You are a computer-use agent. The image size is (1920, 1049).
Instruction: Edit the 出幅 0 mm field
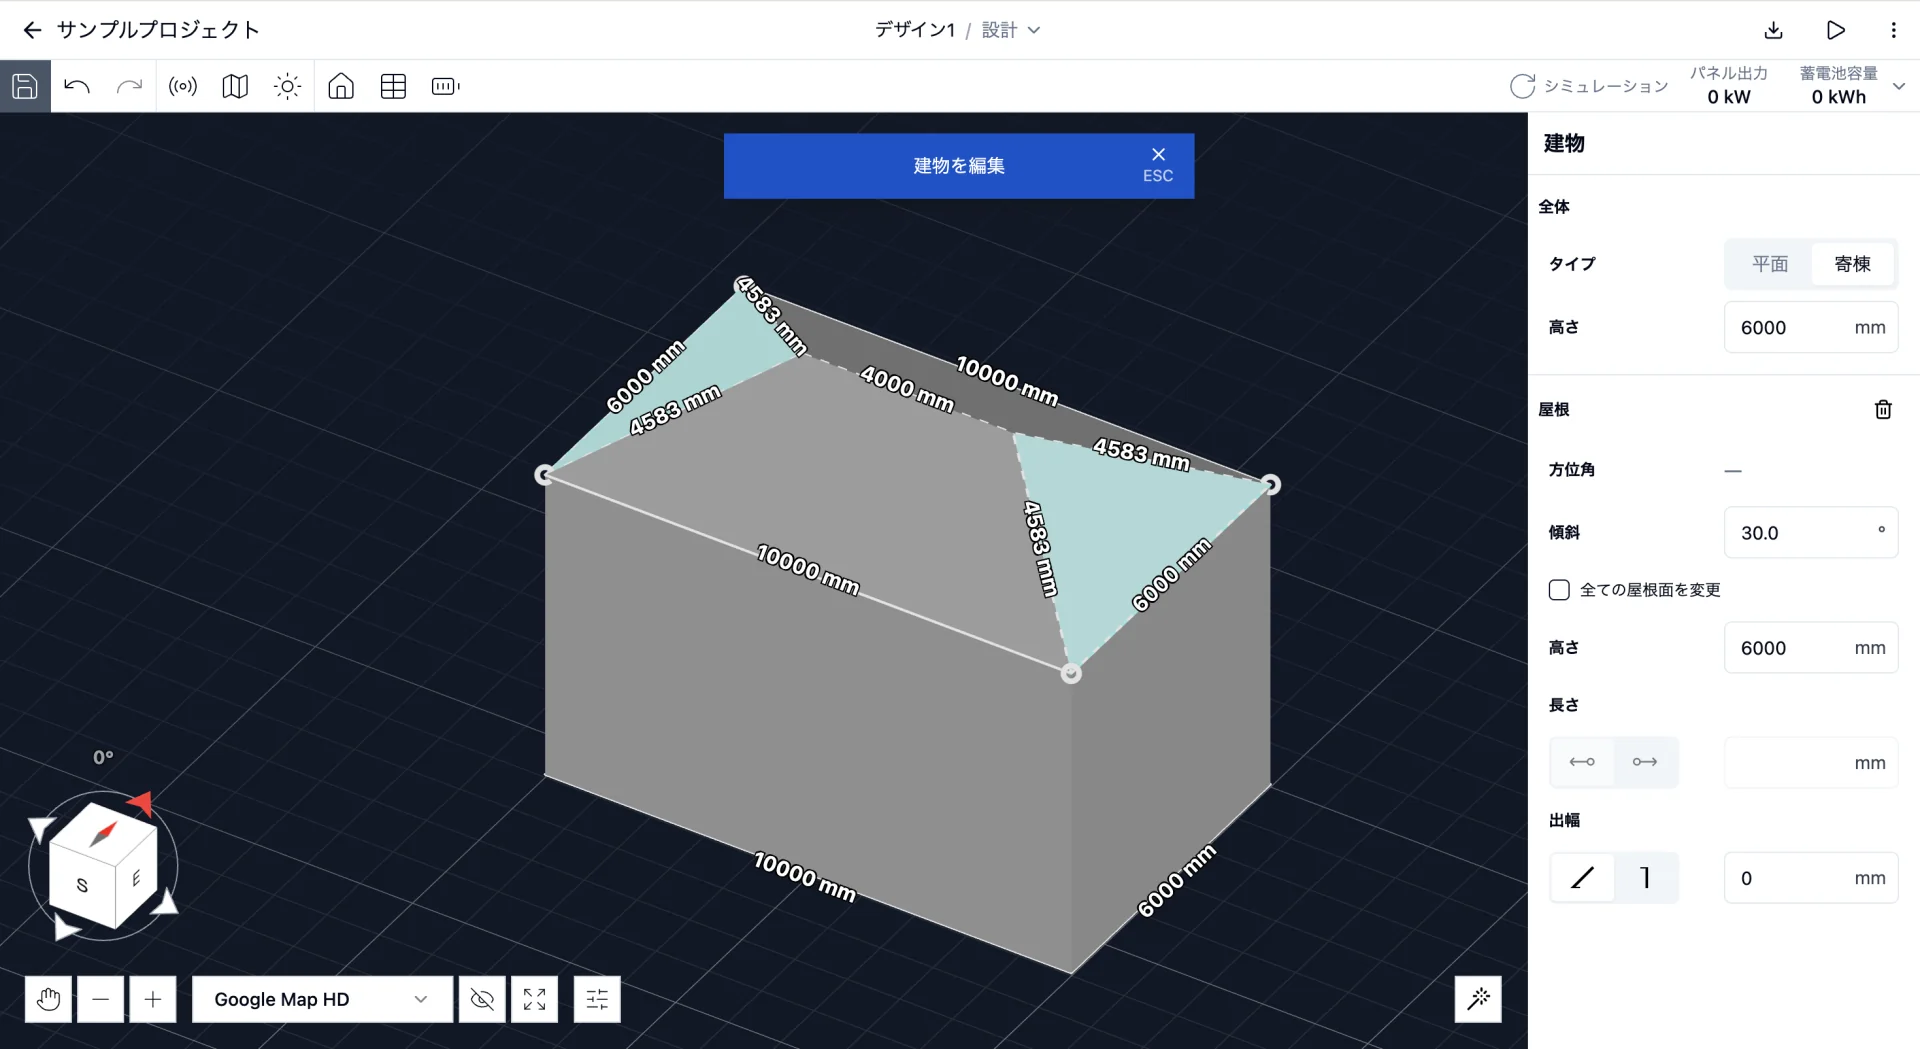click(x=1810, y=878)
